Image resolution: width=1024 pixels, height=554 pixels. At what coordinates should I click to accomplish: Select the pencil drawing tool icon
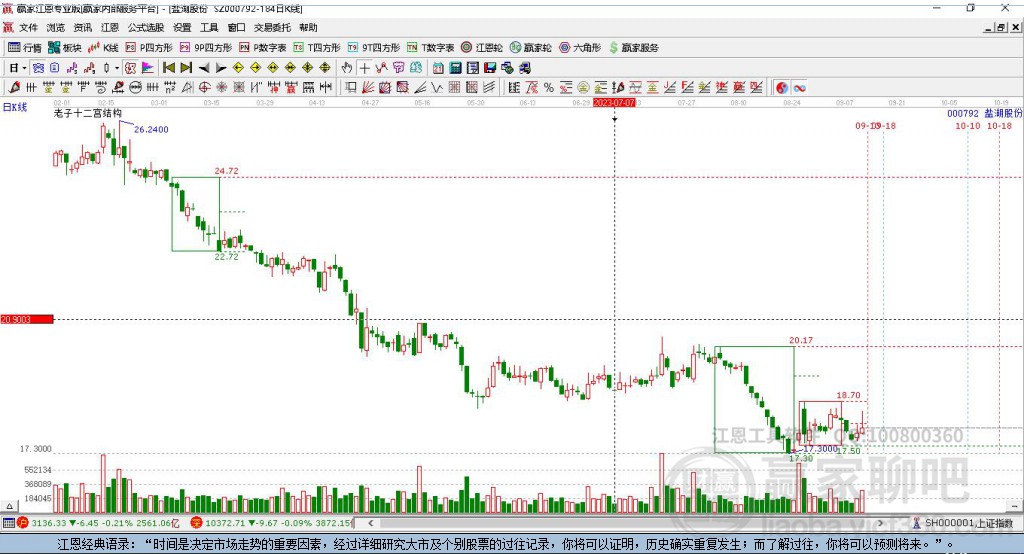point(14,88)
